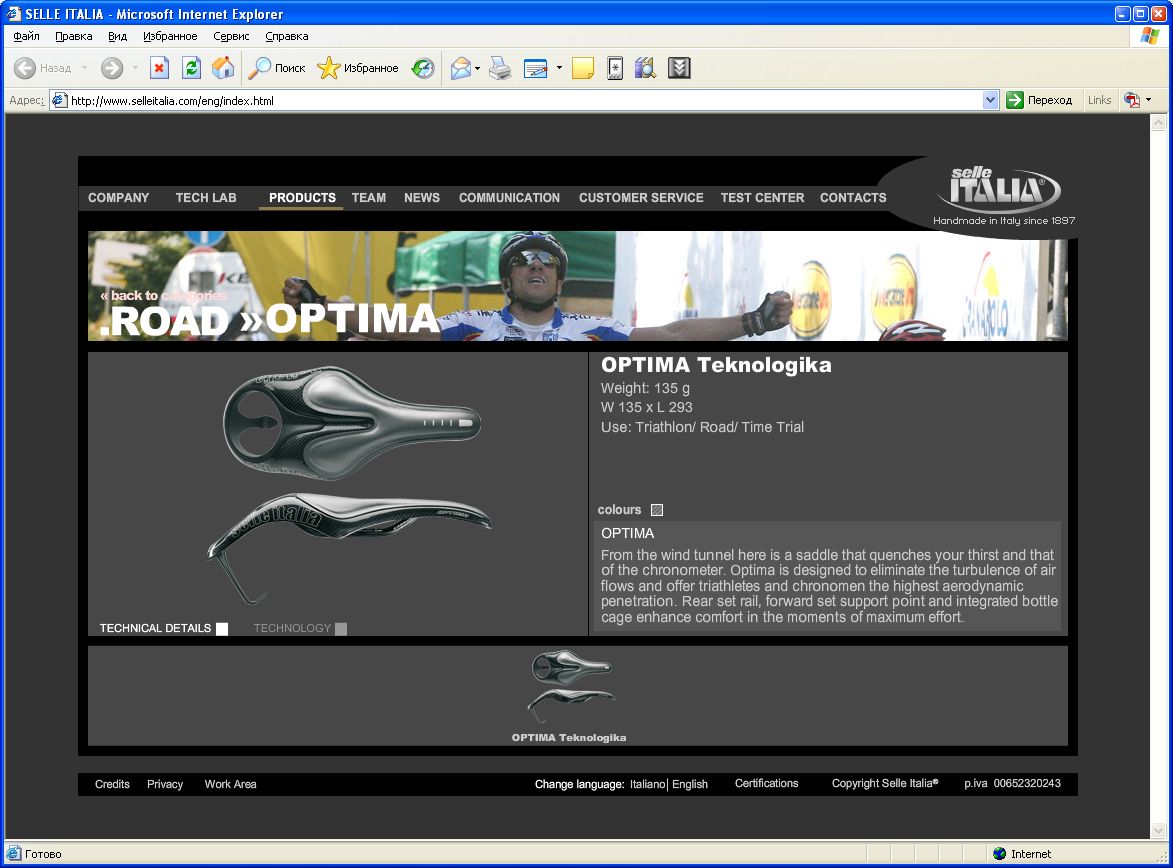The height and width of the screenshot is (868, 1173).
Task: Open Edit button dropdown arrow
Action: coord(559,68)
